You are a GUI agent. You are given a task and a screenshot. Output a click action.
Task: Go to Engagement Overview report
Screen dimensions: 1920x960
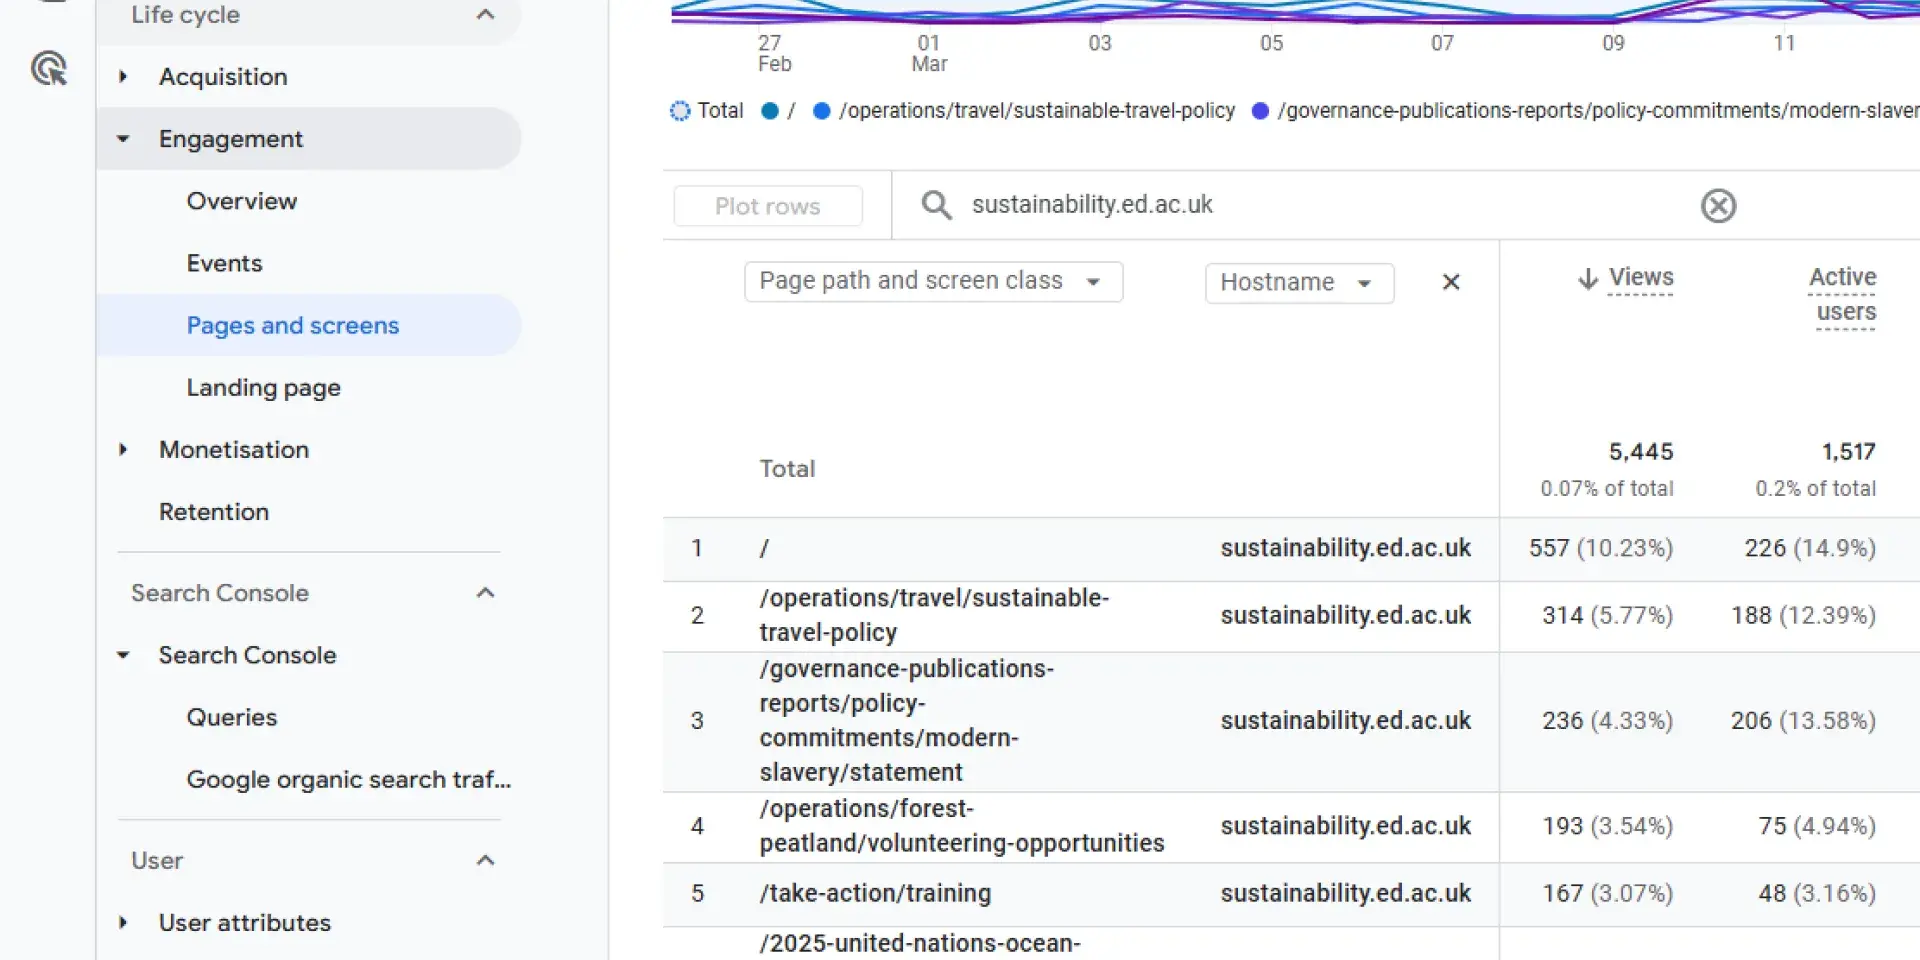[241, 201]
